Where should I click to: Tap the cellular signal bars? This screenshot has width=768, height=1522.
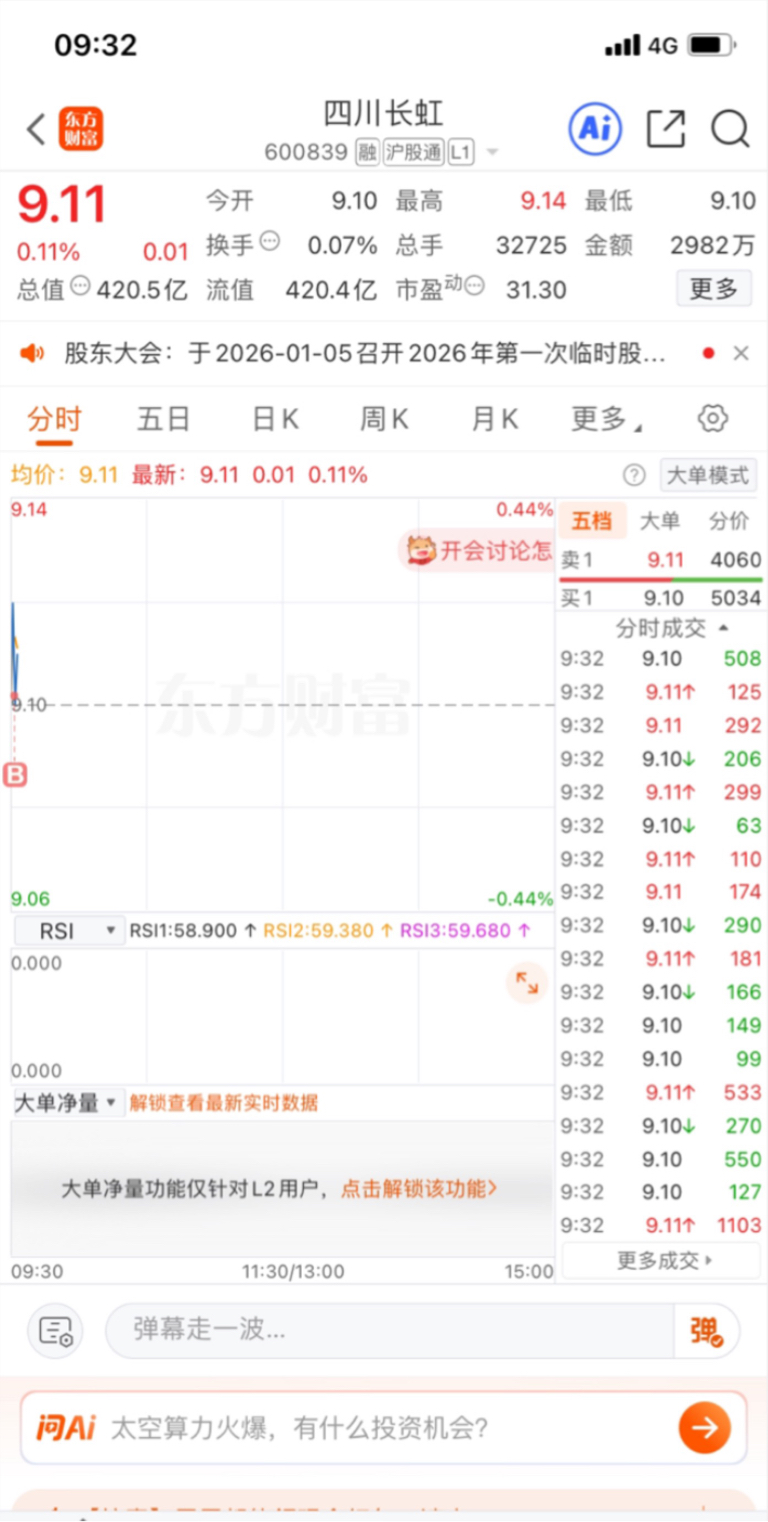[x=623, y=45]
